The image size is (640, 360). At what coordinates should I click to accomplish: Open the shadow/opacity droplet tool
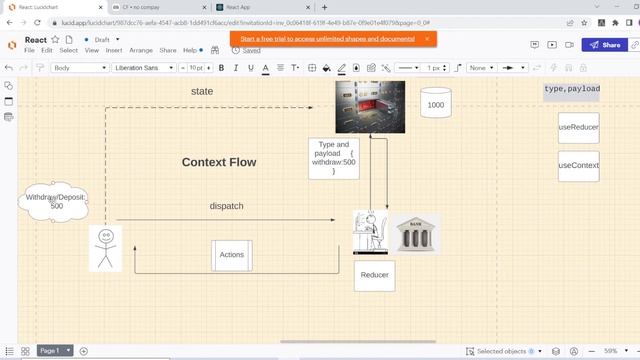coord(356,68)
